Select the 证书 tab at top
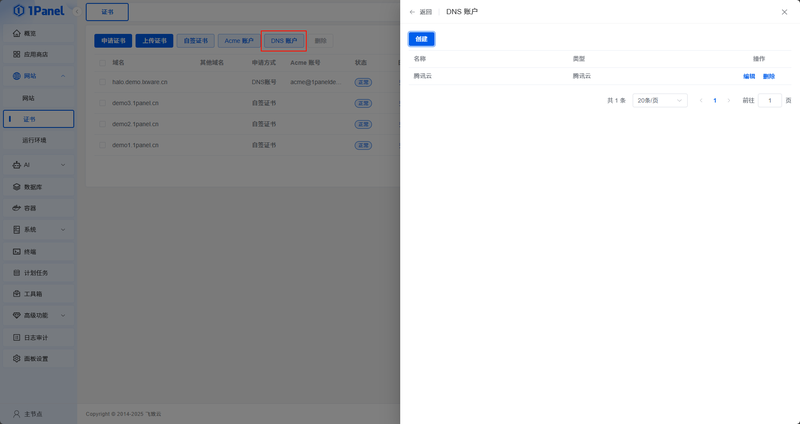This screenshot has width=800, height=424. pos(107,12)
